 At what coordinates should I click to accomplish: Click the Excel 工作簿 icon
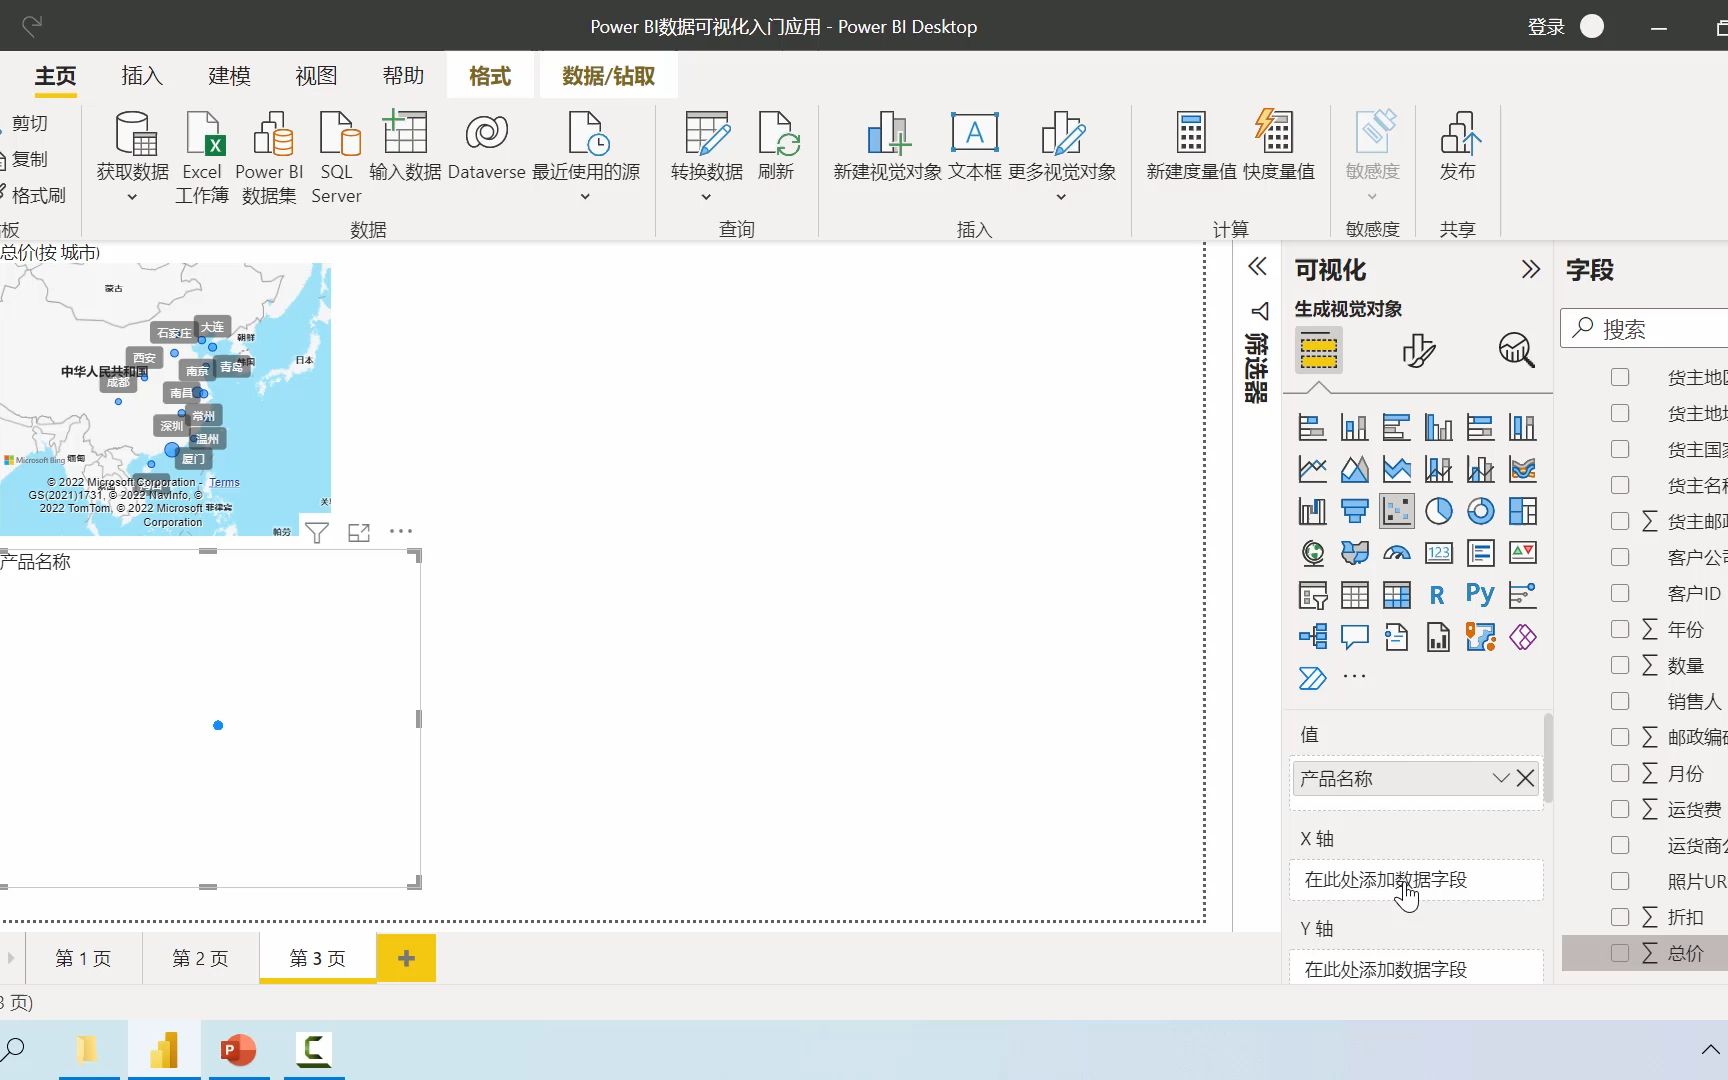(x=203, y=158)
